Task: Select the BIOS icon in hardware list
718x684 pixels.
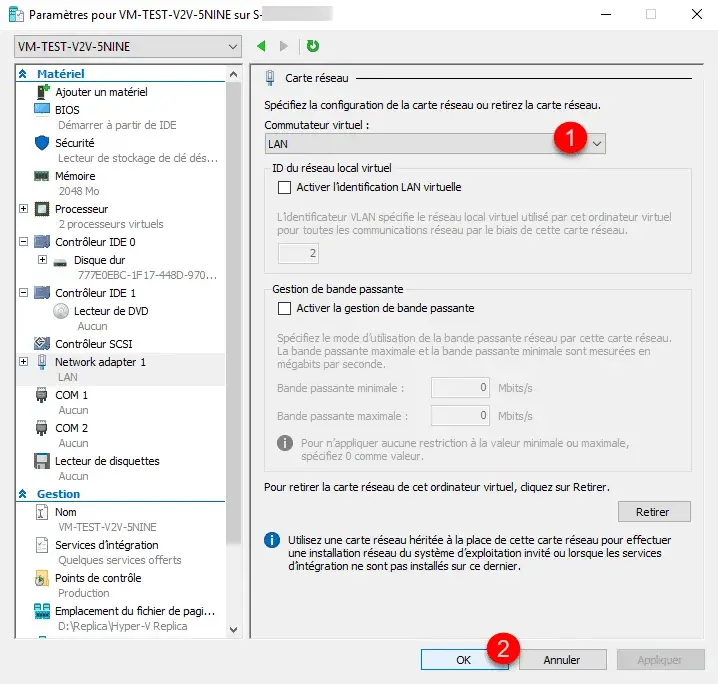Action: click(42, 109)
